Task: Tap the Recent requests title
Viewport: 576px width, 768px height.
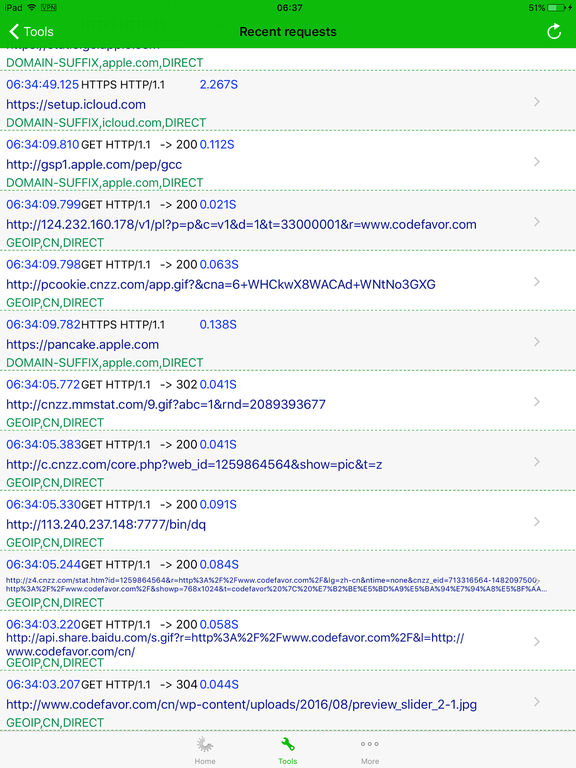Action: 288,32
